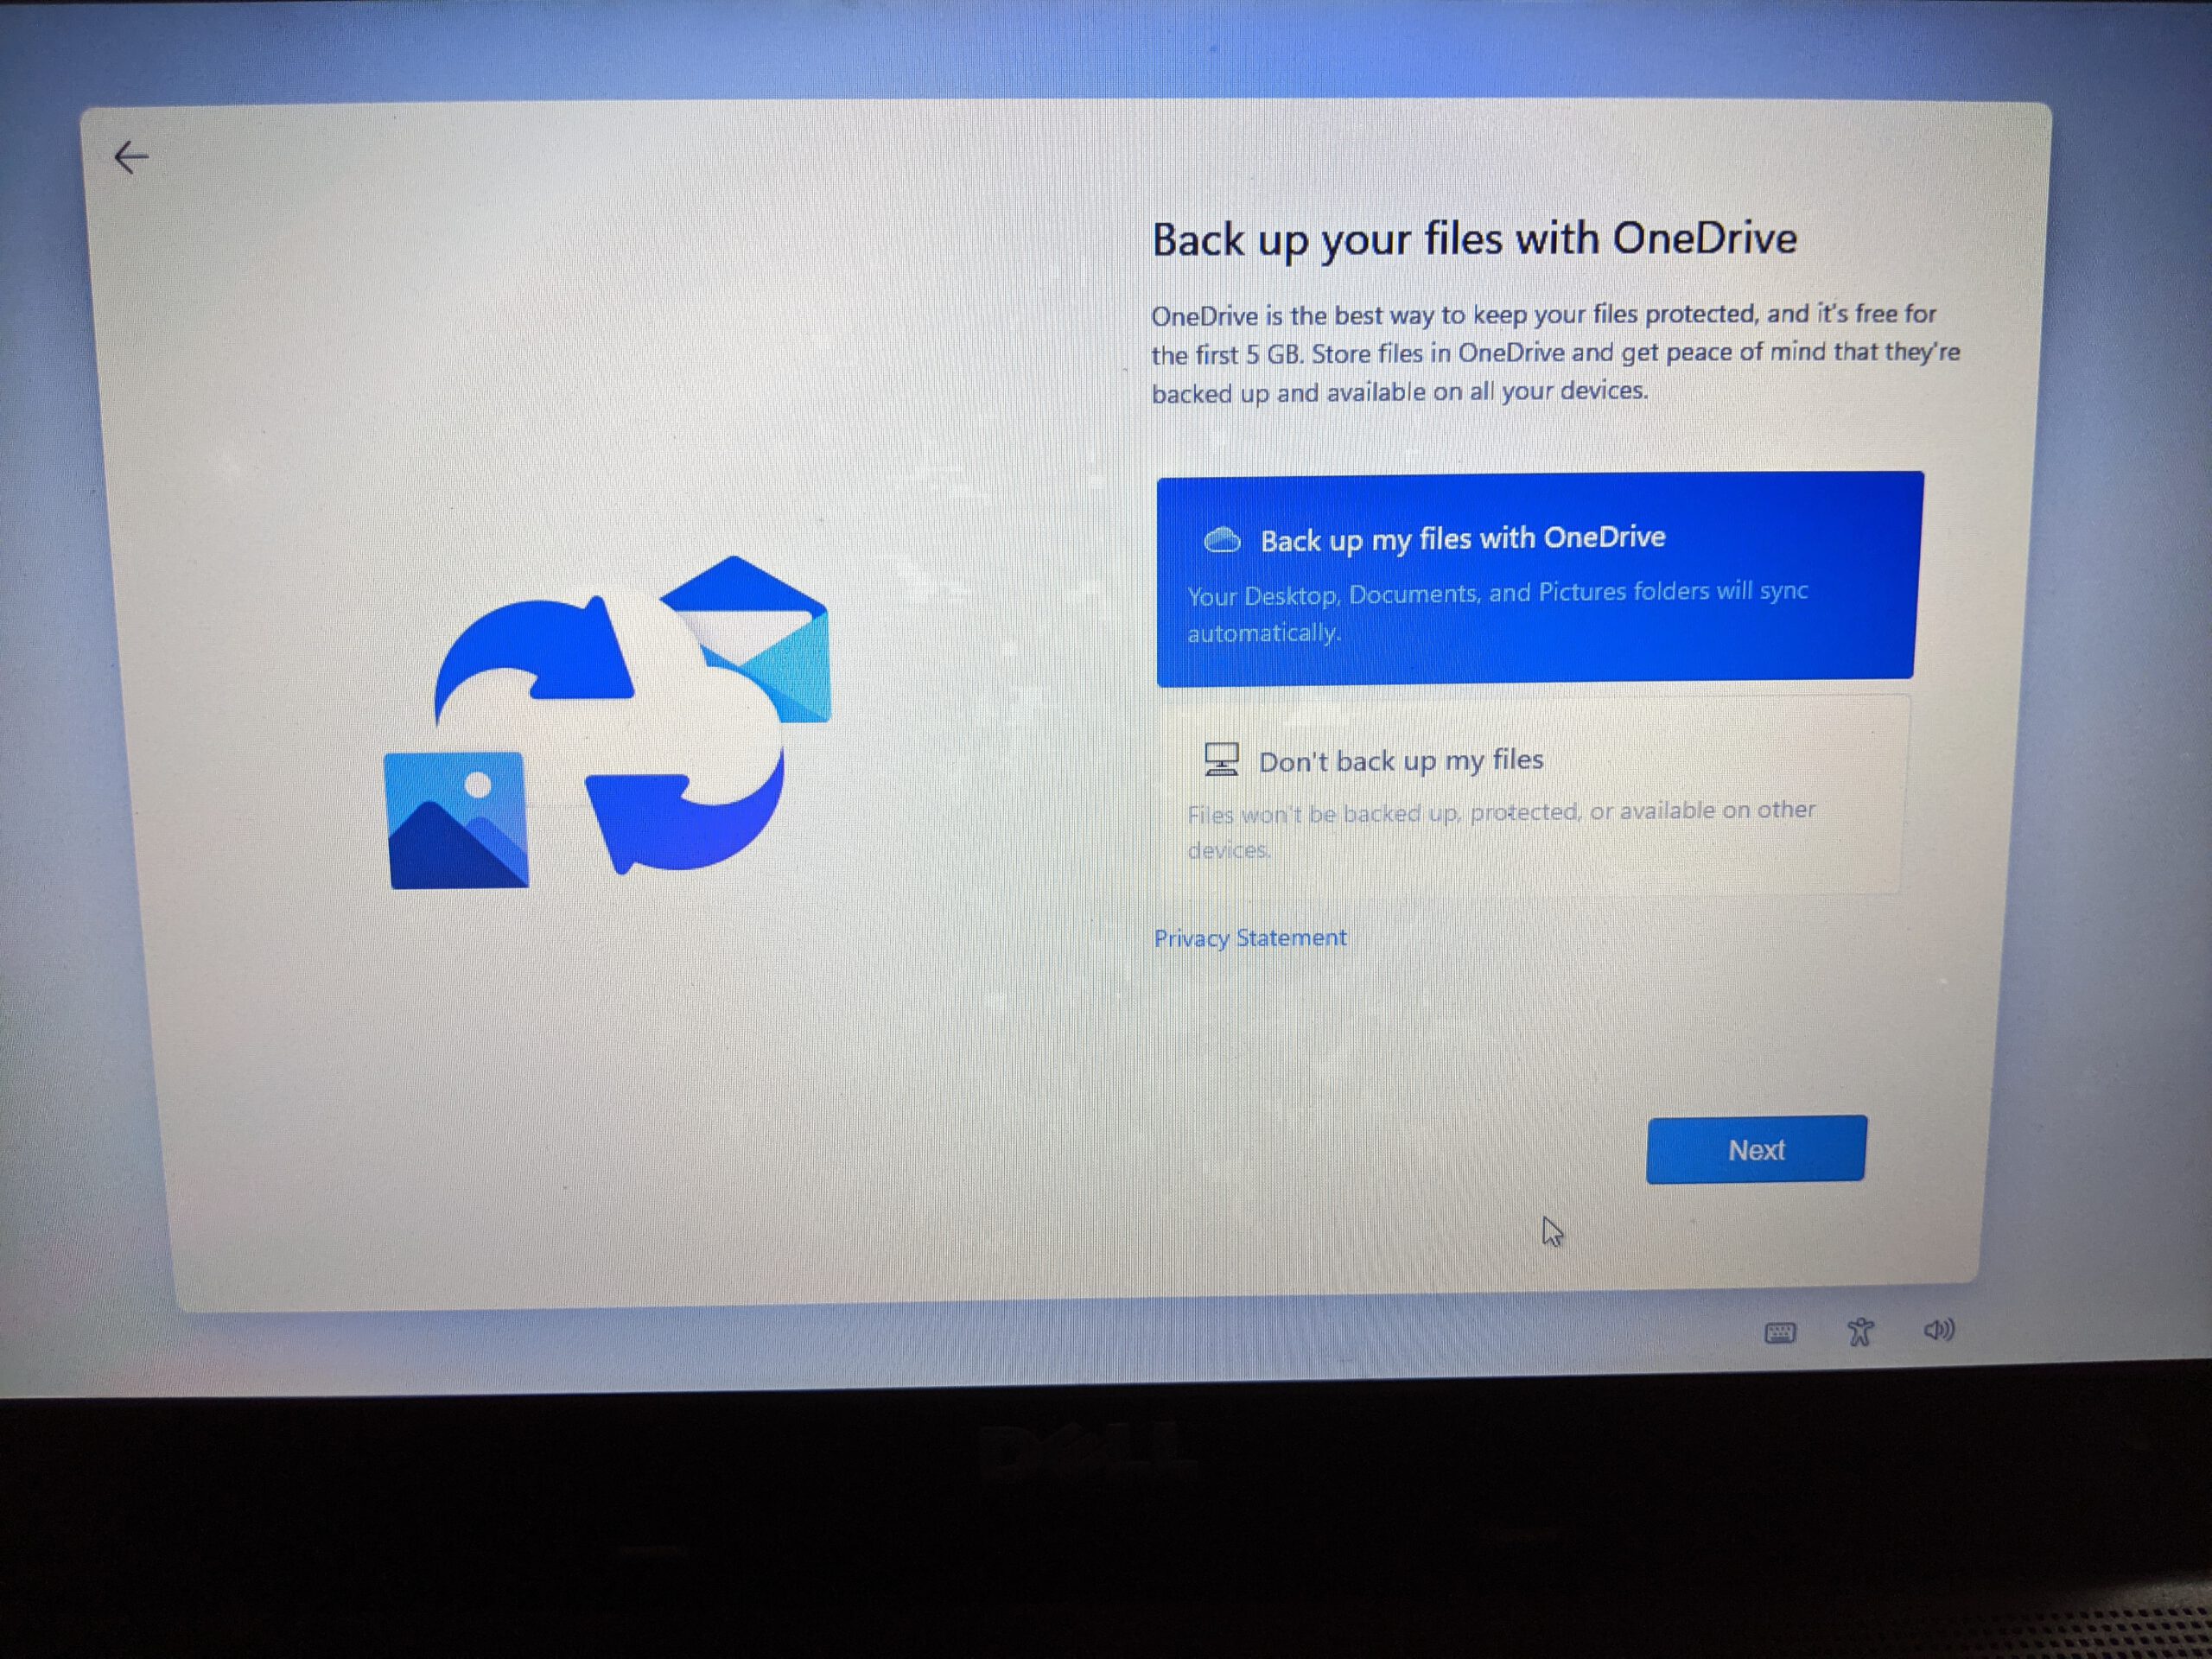This screenshot has width=2212, height=1659.
Task: Click the Next button
Action: click(1756, 1149)
